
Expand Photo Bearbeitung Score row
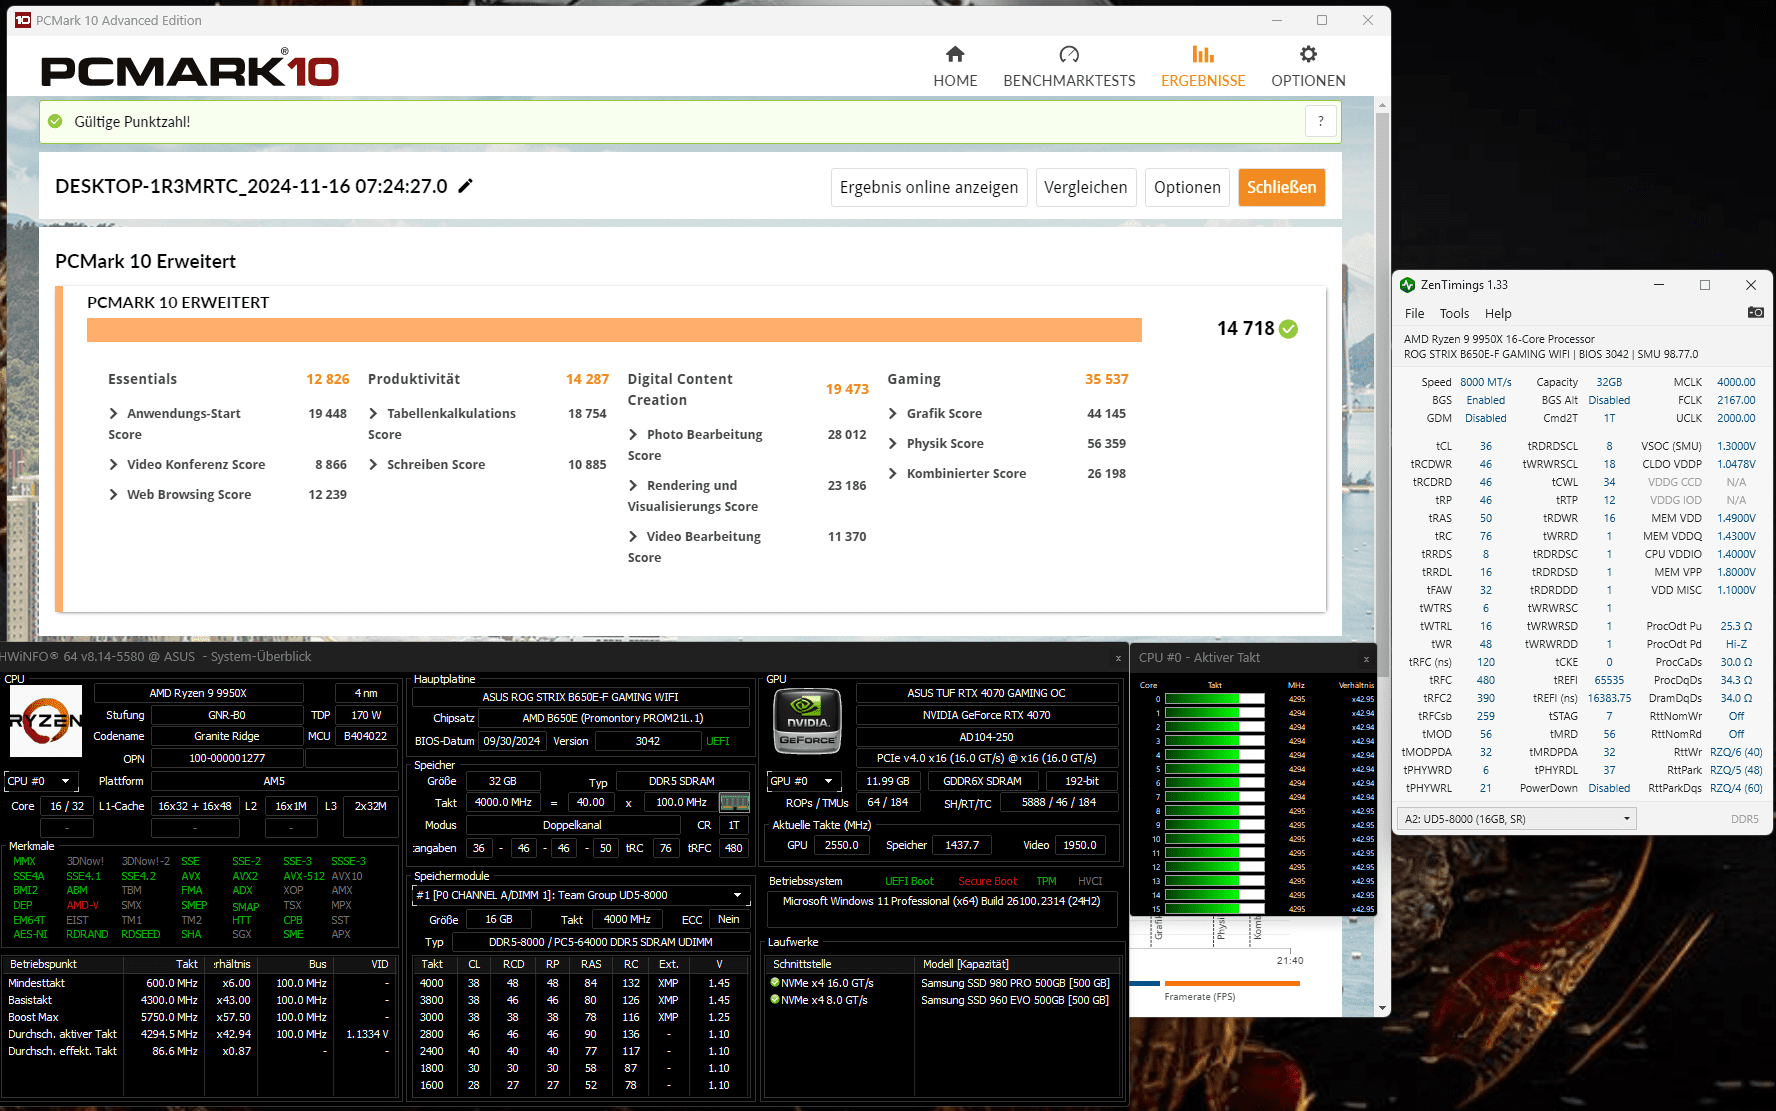click(634, 434)
